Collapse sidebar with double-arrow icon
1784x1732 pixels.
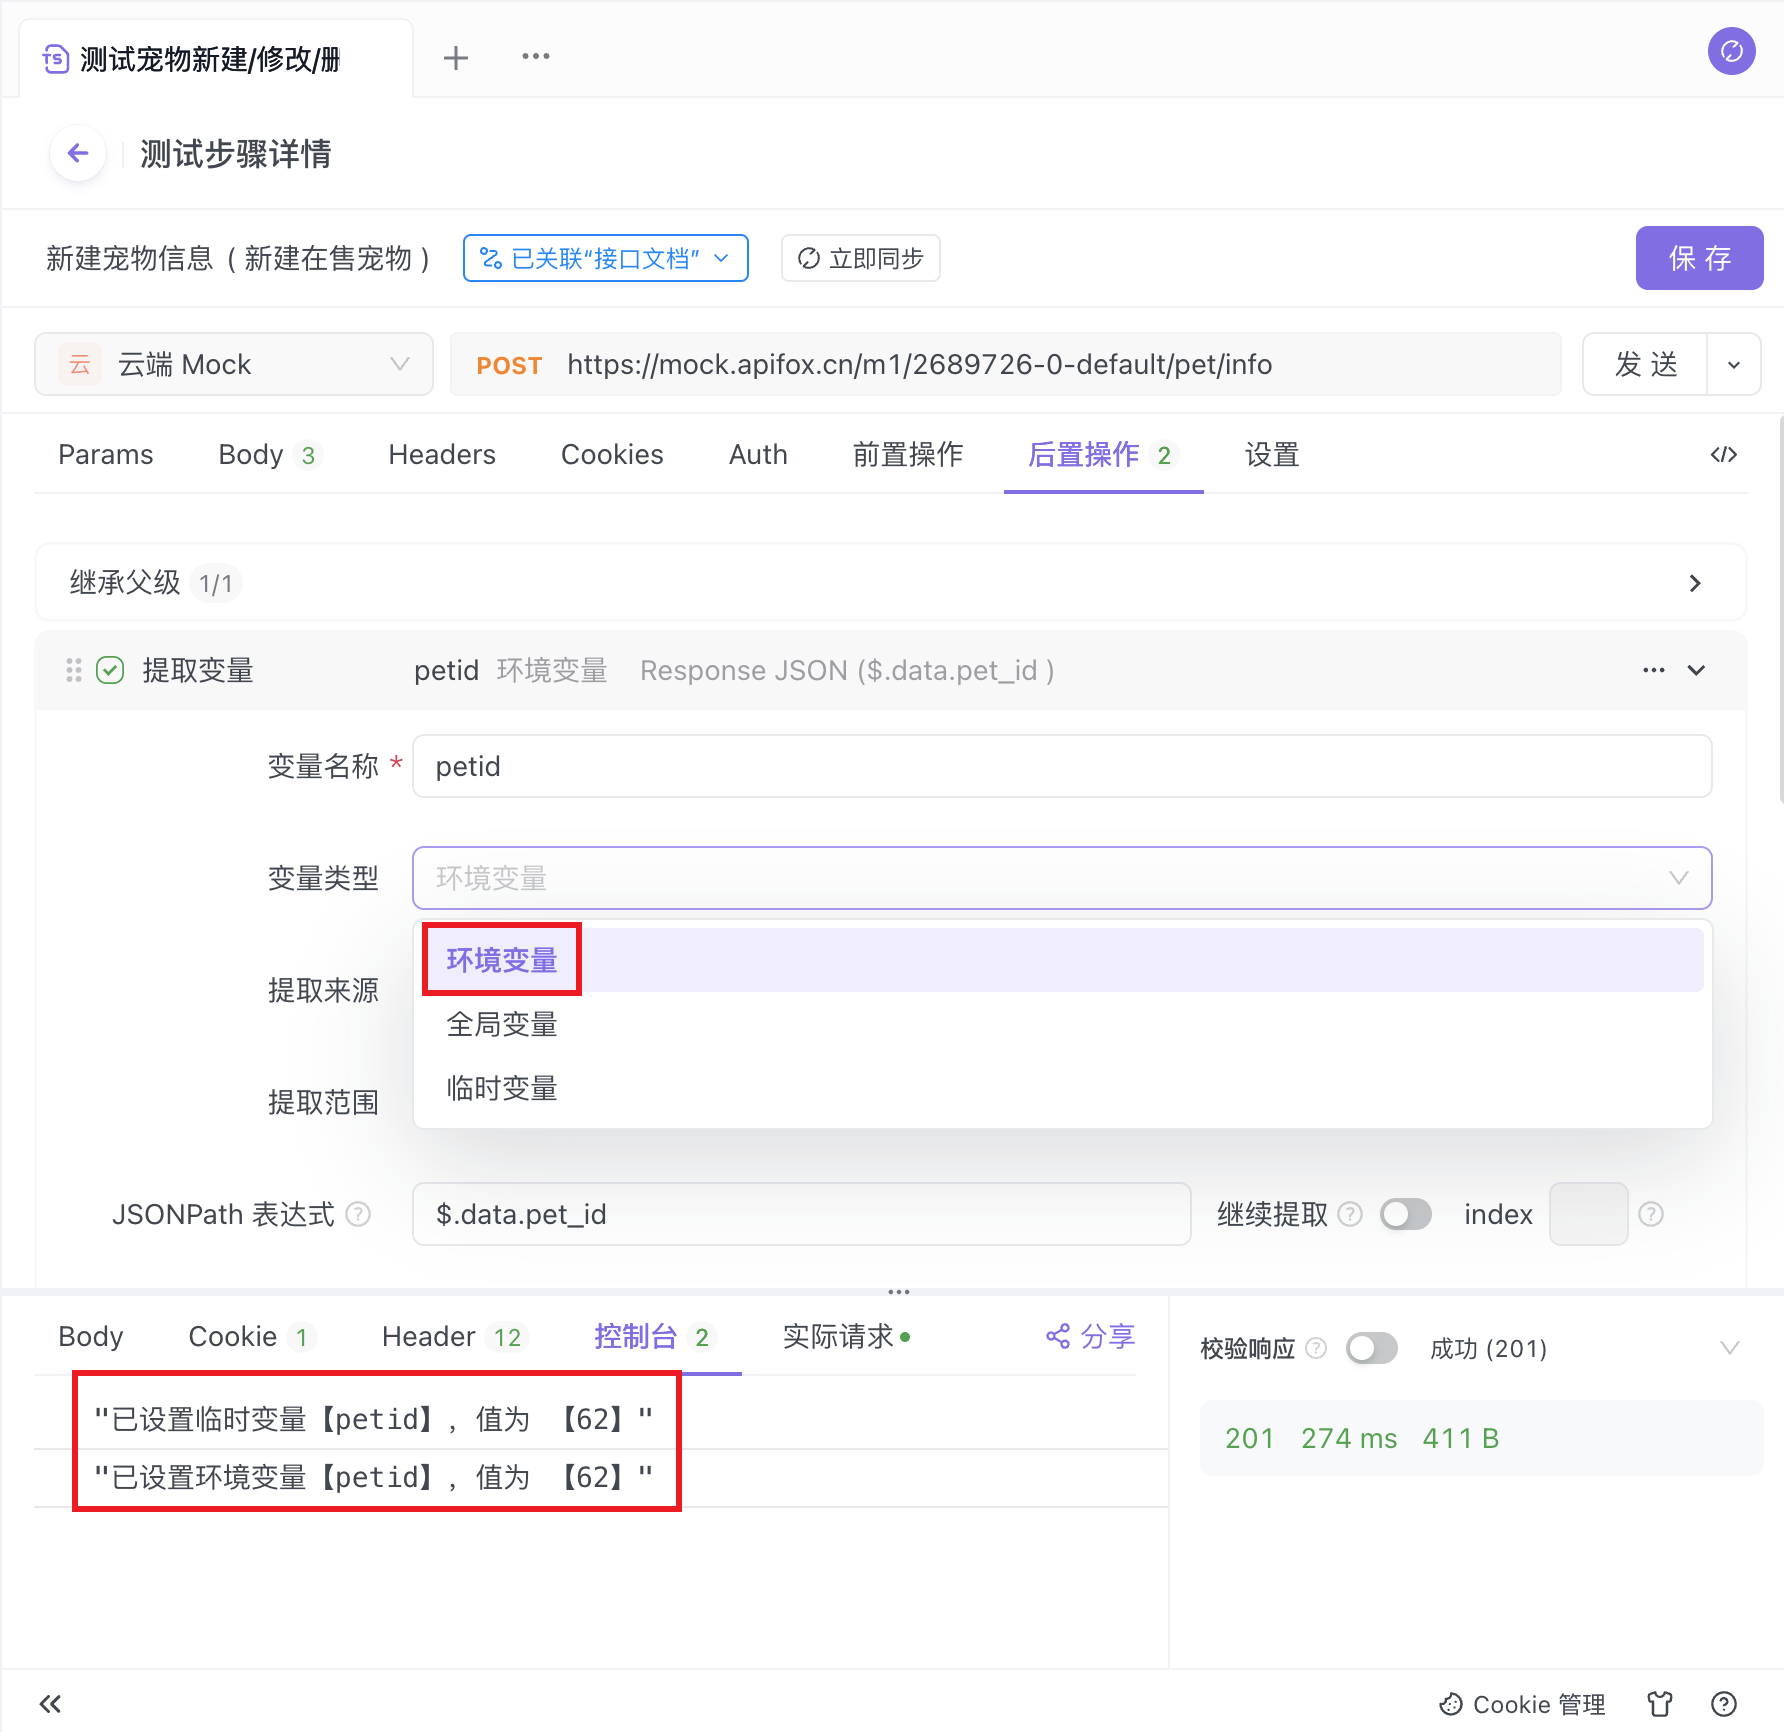50,1703
